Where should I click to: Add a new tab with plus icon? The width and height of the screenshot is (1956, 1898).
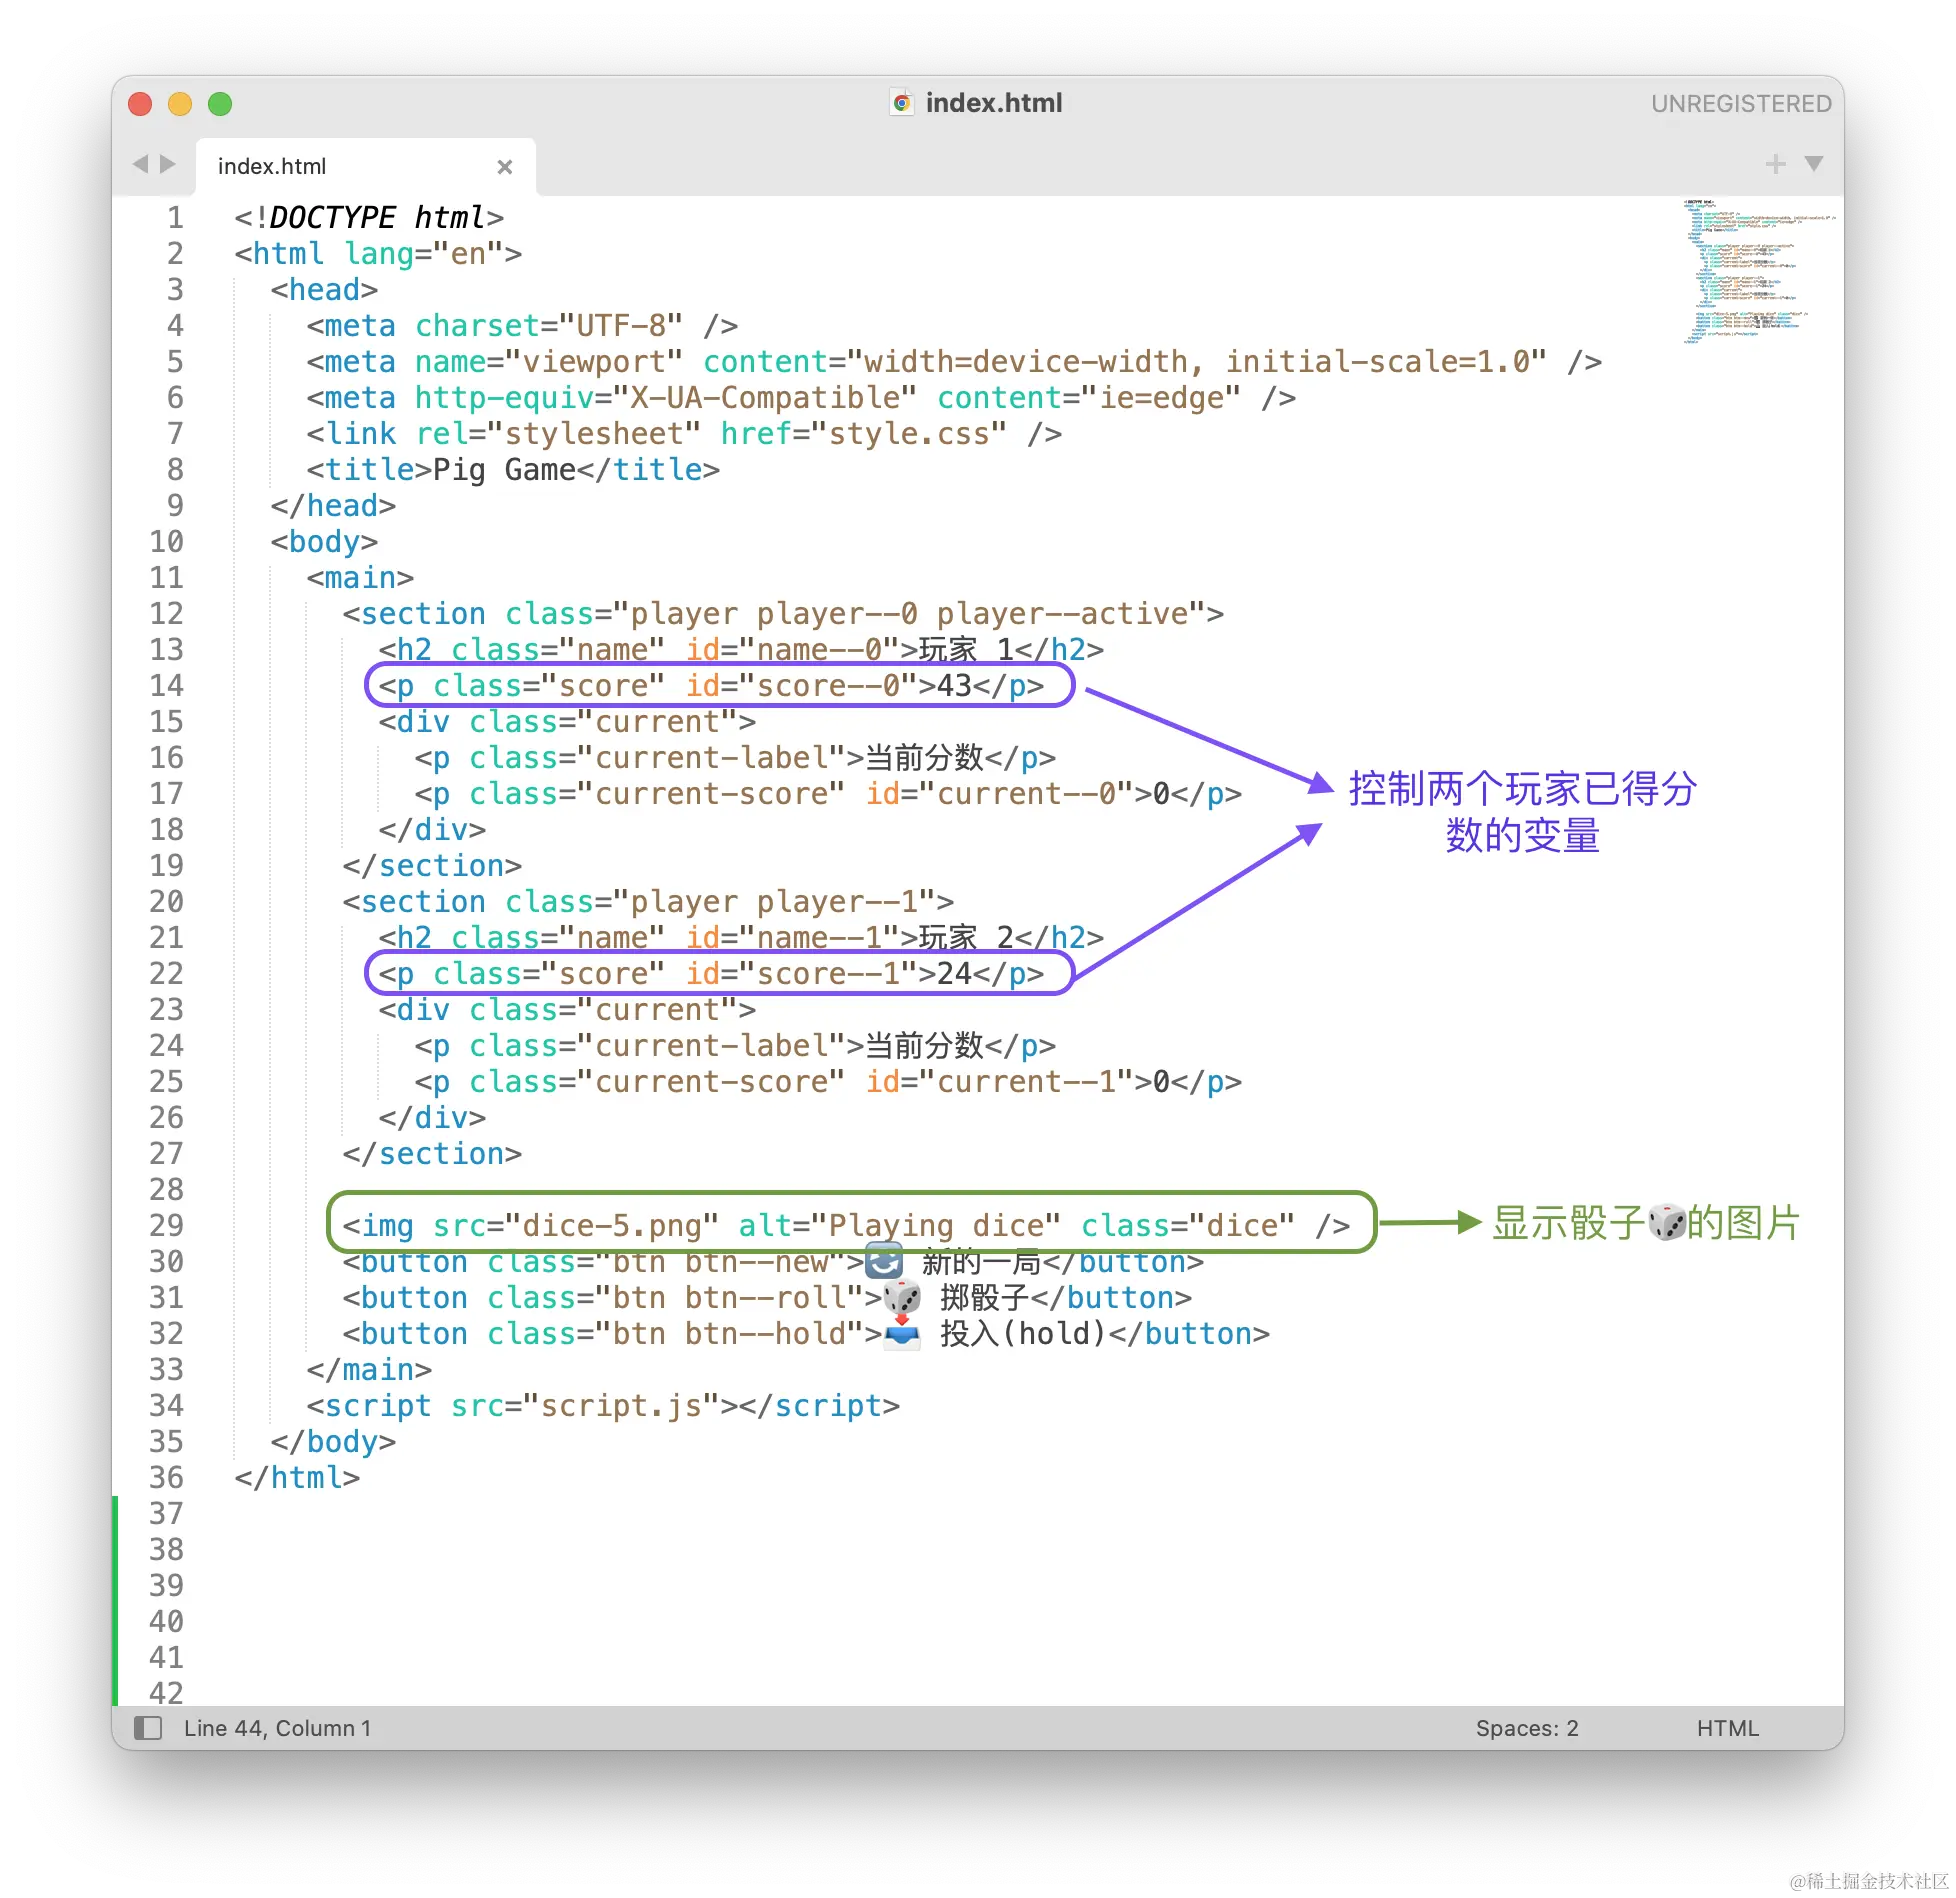coord(1775,164)
